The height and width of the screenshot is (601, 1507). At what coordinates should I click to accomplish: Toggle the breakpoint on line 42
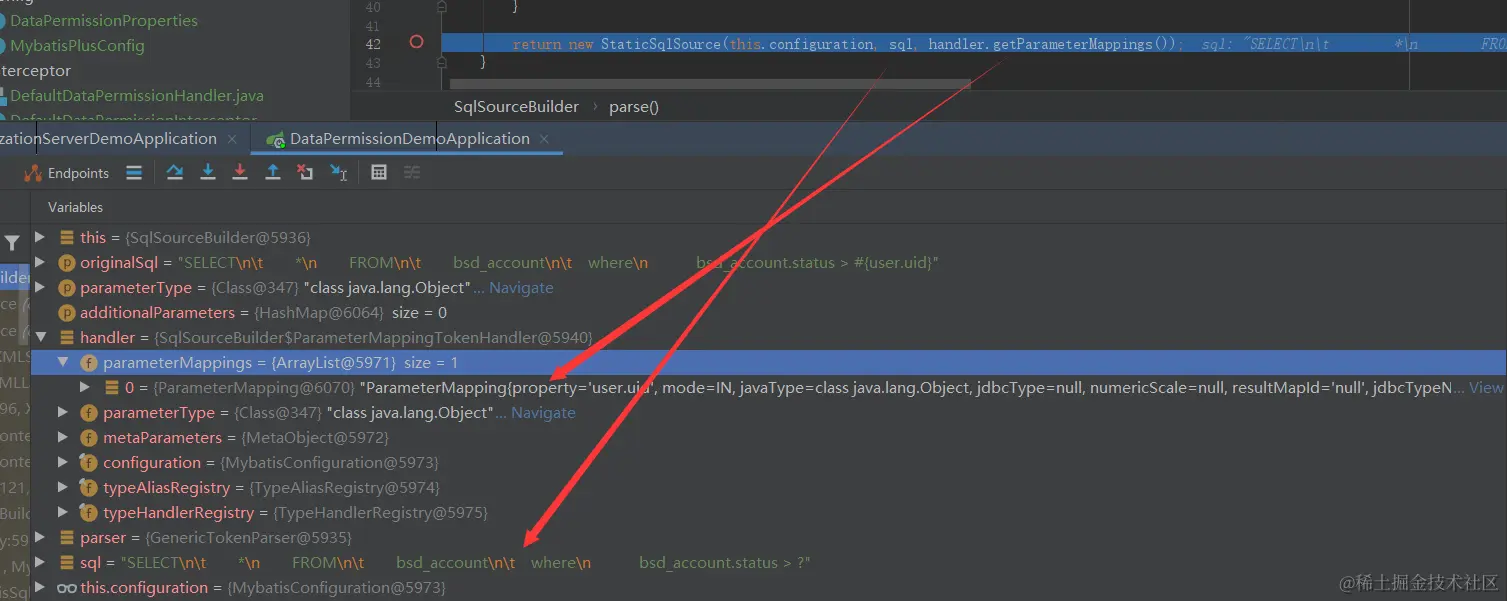tap(417, 42)
